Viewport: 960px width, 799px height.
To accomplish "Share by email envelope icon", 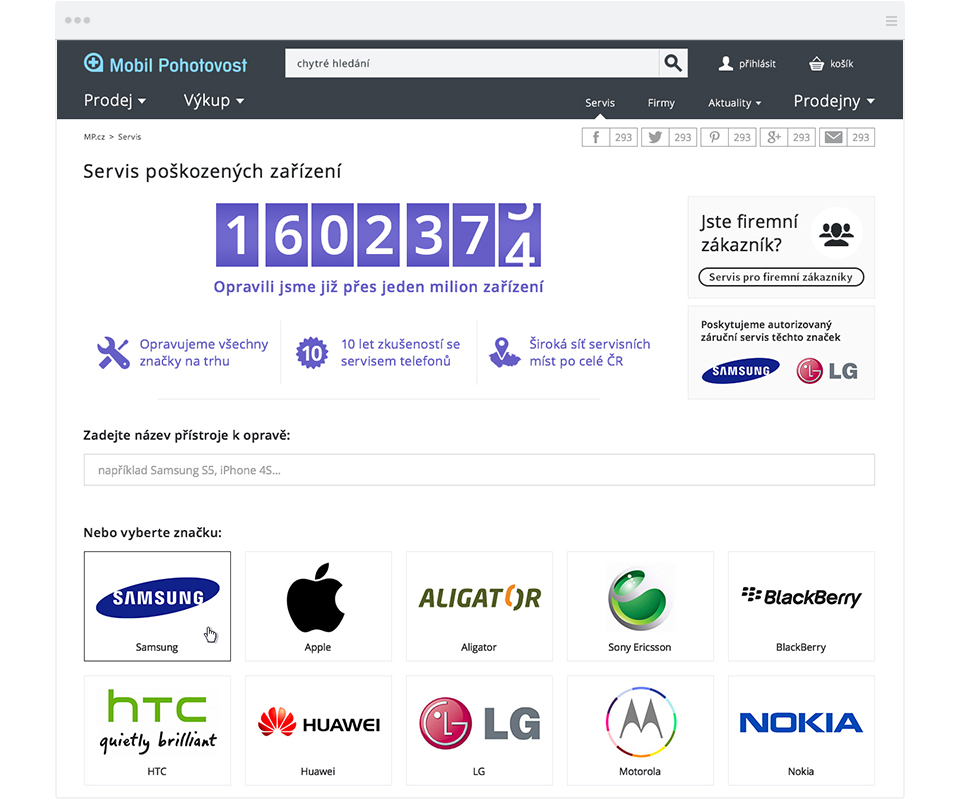I will 833,137.
